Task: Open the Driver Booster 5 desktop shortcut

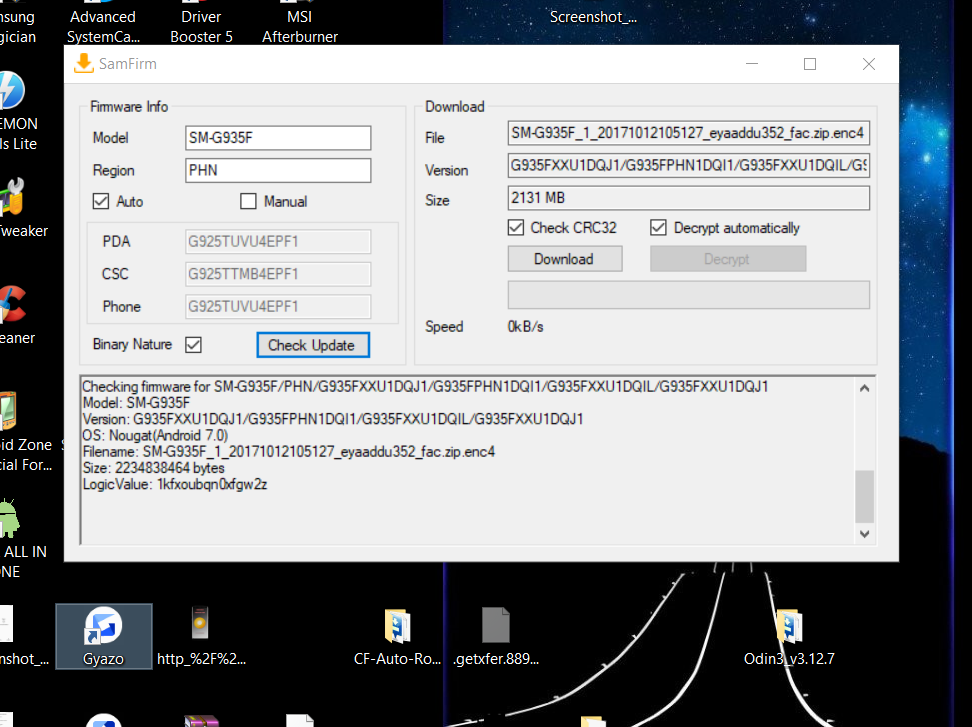Action: (201, 22)
